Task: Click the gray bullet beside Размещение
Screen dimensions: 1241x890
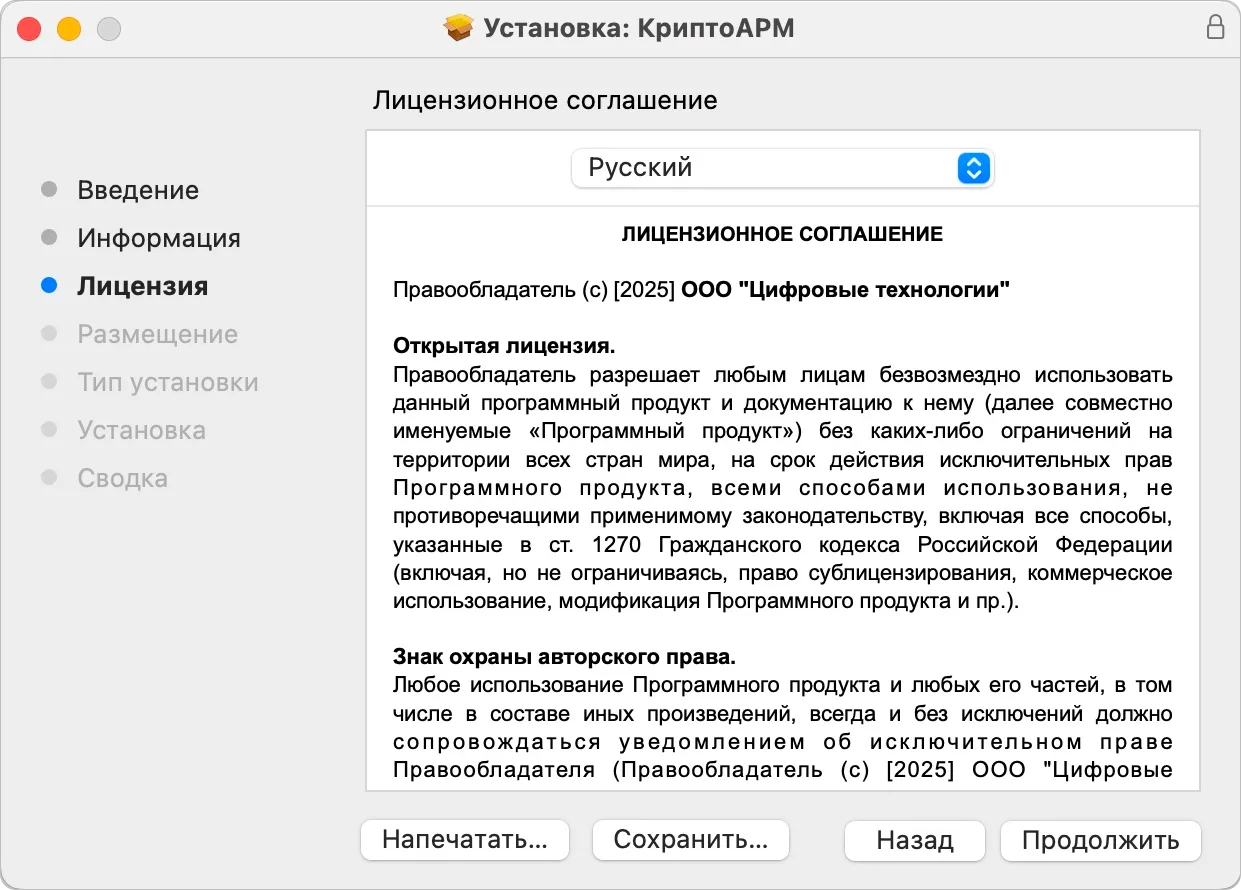Action: (x=47, y=334)
